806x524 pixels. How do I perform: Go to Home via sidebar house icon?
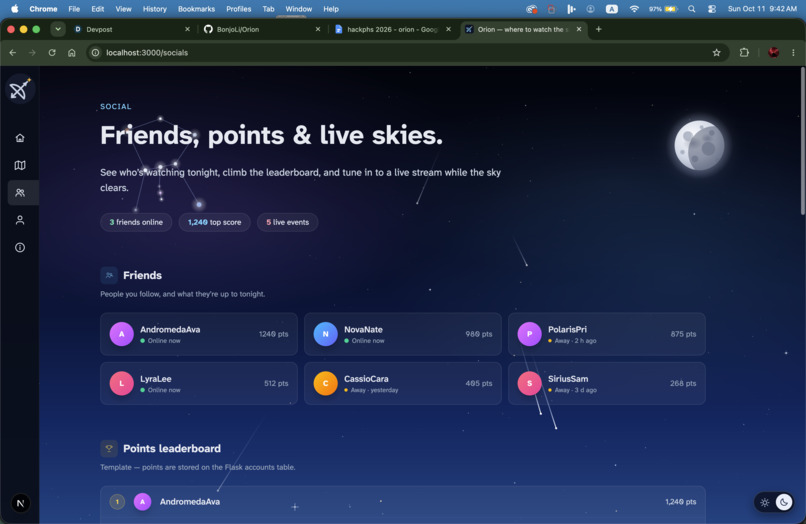click(20, 138)
